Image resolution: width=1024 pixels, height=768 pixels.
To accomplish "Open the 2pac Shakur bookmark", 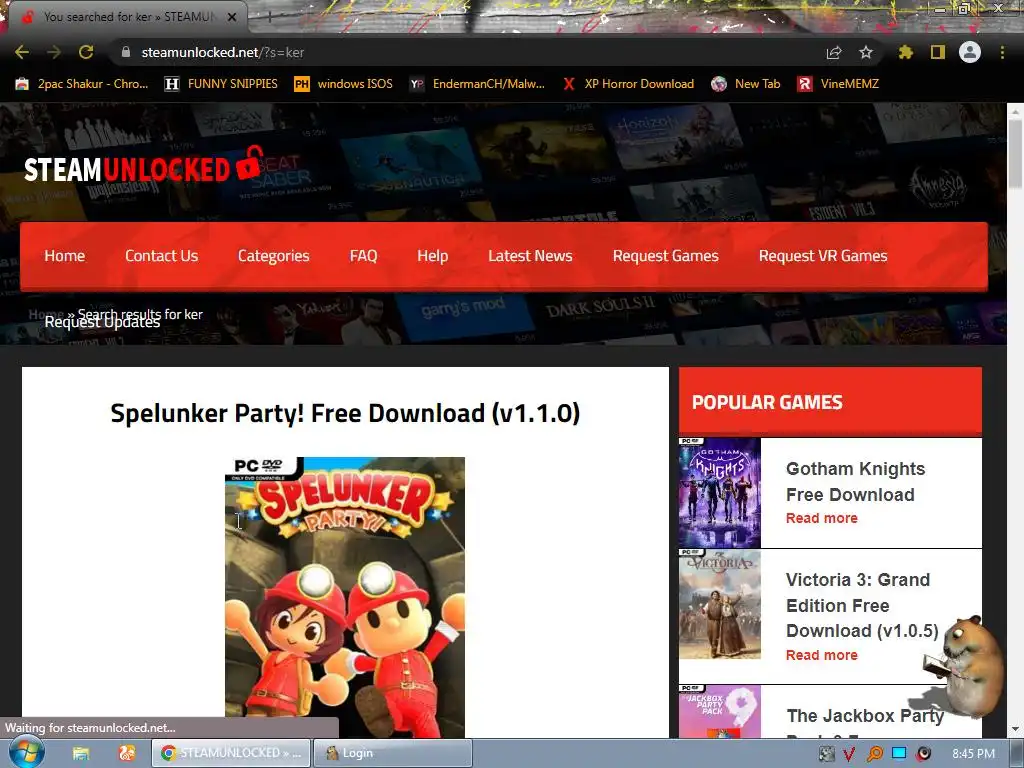I will pos(82,84).
